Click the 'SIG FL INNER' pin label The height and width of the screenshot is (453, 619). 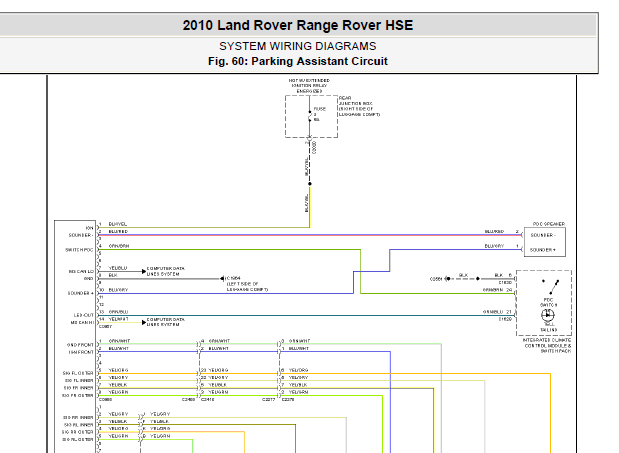79,380
